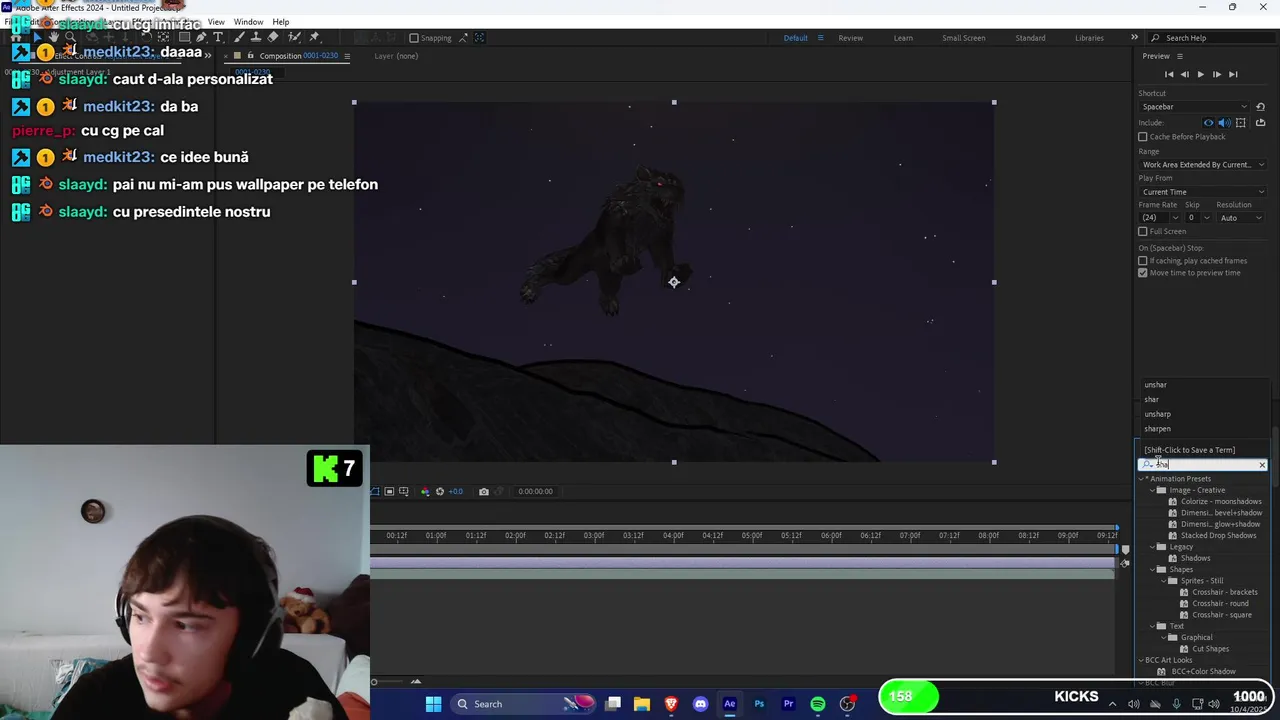The width and height of the screenshot is (1280, 720).
Task: Select suggested search term 'shar'
Action: pyautogui.click(x=1151, y=399)
